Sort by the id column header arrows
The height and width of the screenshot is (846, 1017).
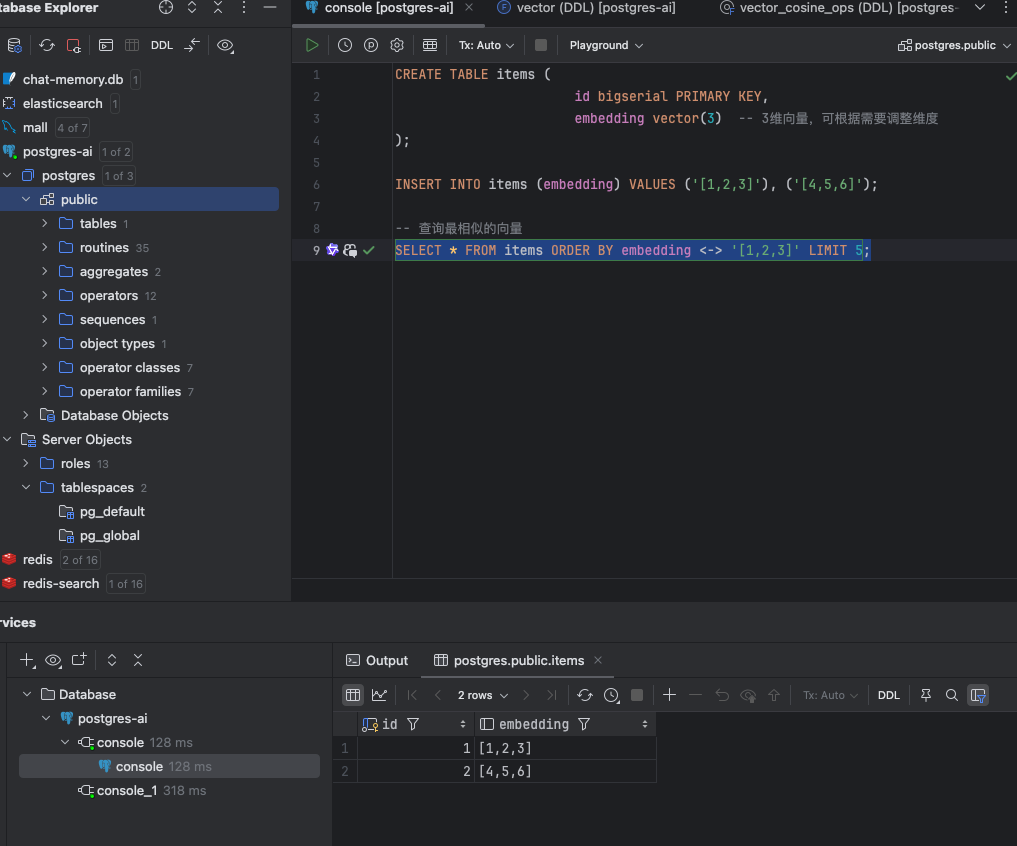tap(462, 724)
